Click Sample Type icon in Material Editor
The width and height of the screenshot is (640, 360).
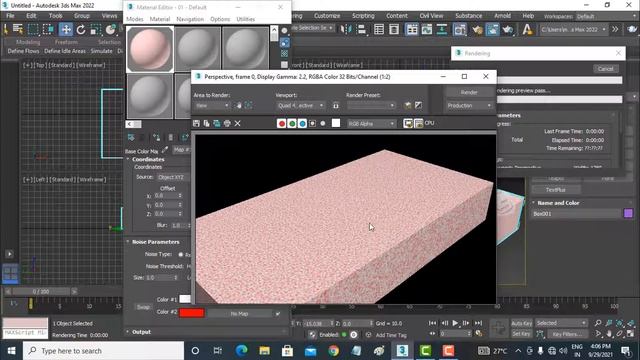[284, 31]
